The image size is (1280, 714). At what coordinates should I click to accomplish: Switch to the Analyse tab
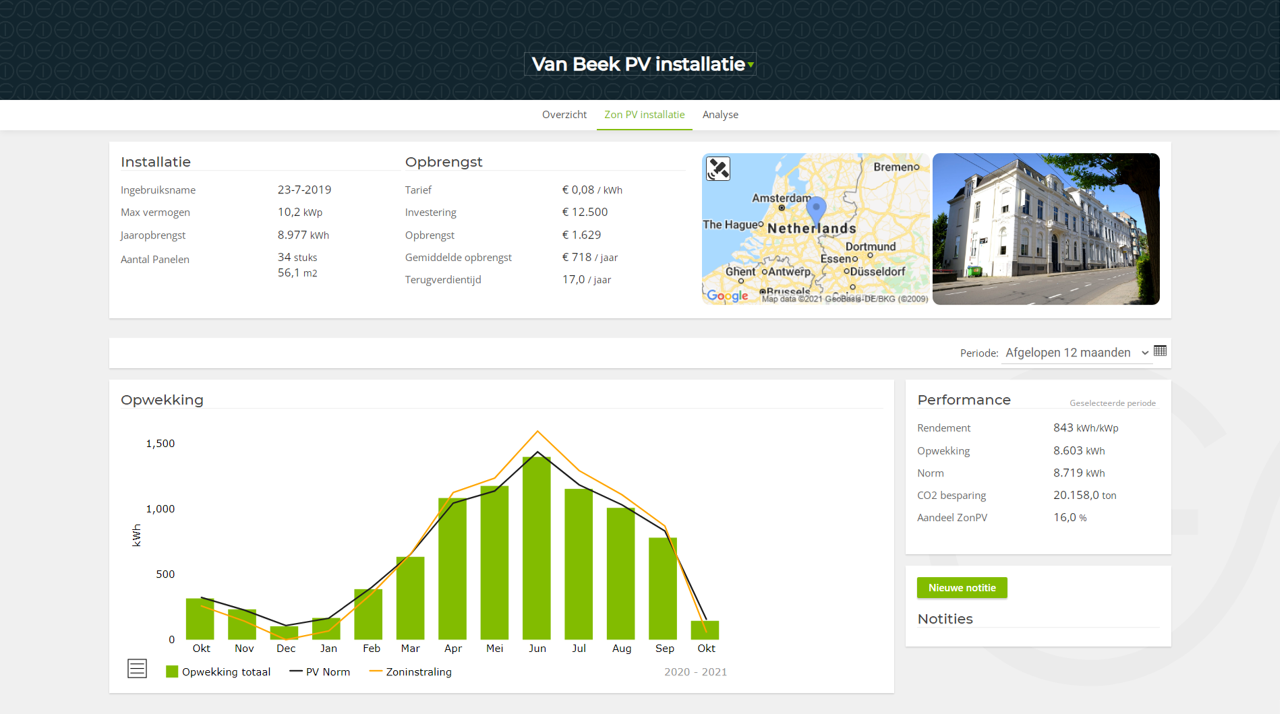720,115
